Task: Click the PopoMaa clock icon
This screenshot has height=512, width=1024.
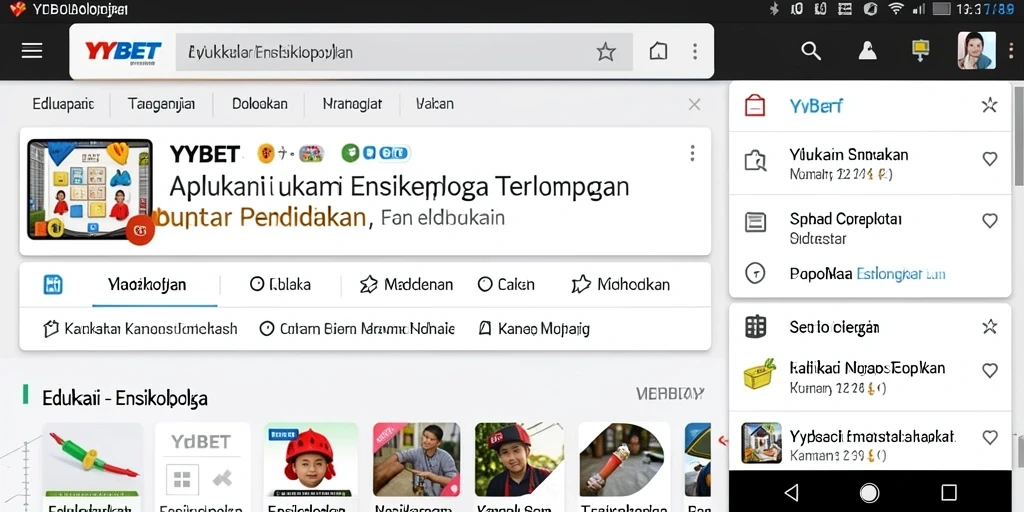Action: click(x=755, y=273)
